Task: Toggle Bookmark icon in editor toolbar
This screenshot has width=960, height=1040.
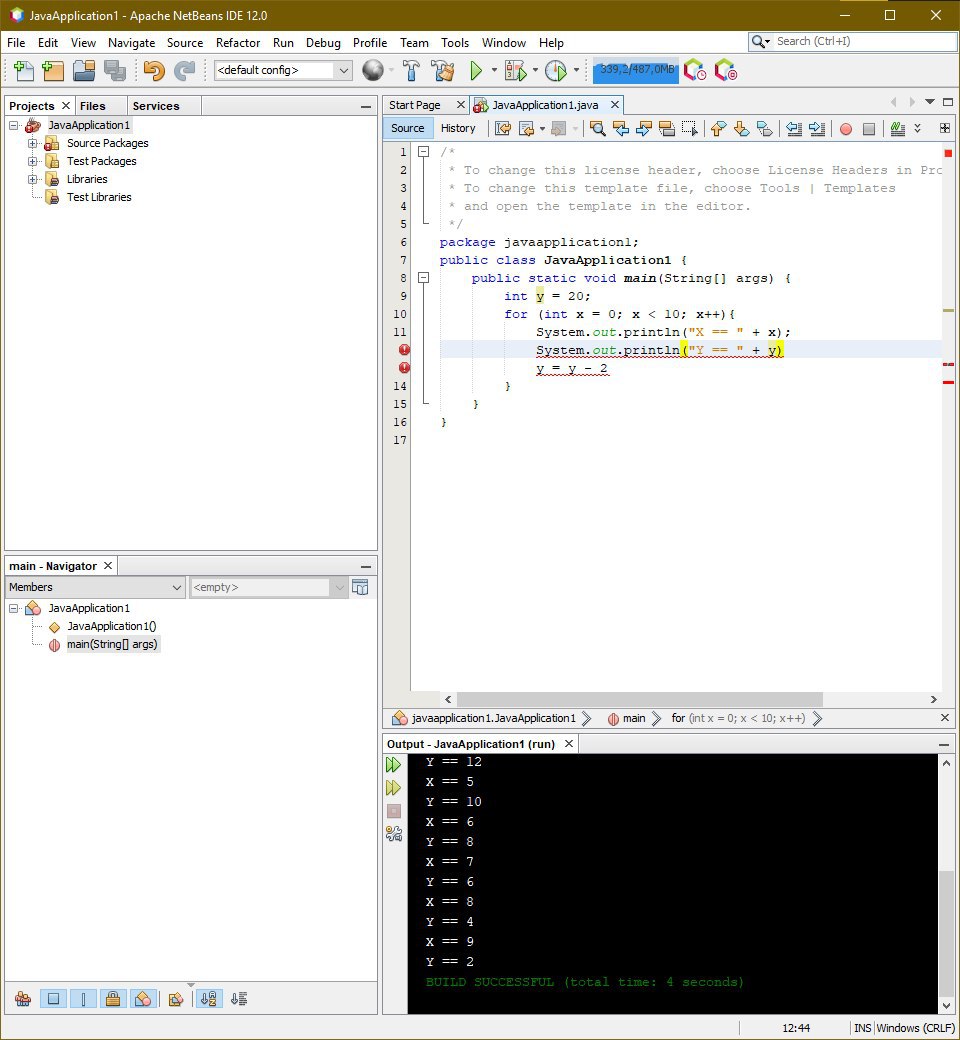Action: (764, 129)
